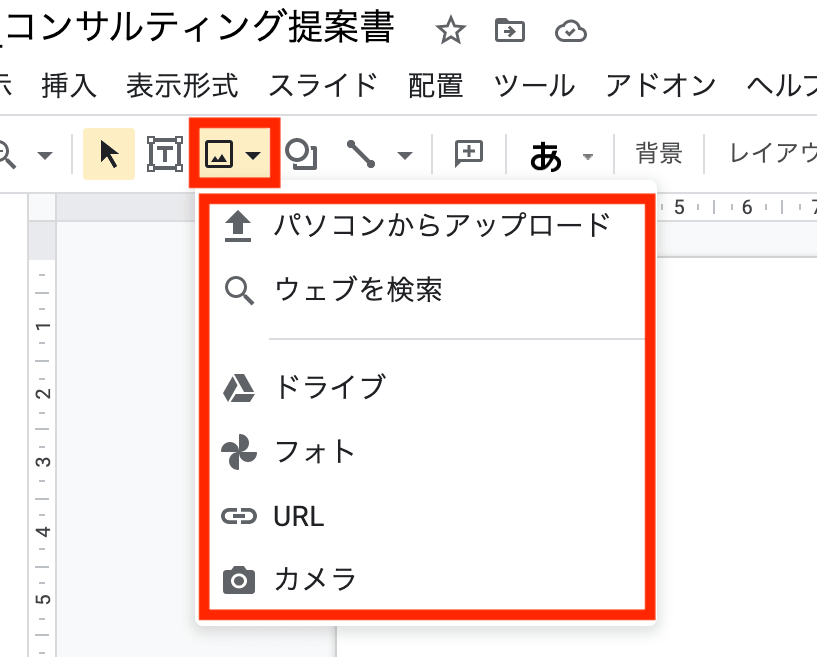Open the 配置 menu
Screen dimensions: 817x657
coord(435,85)
